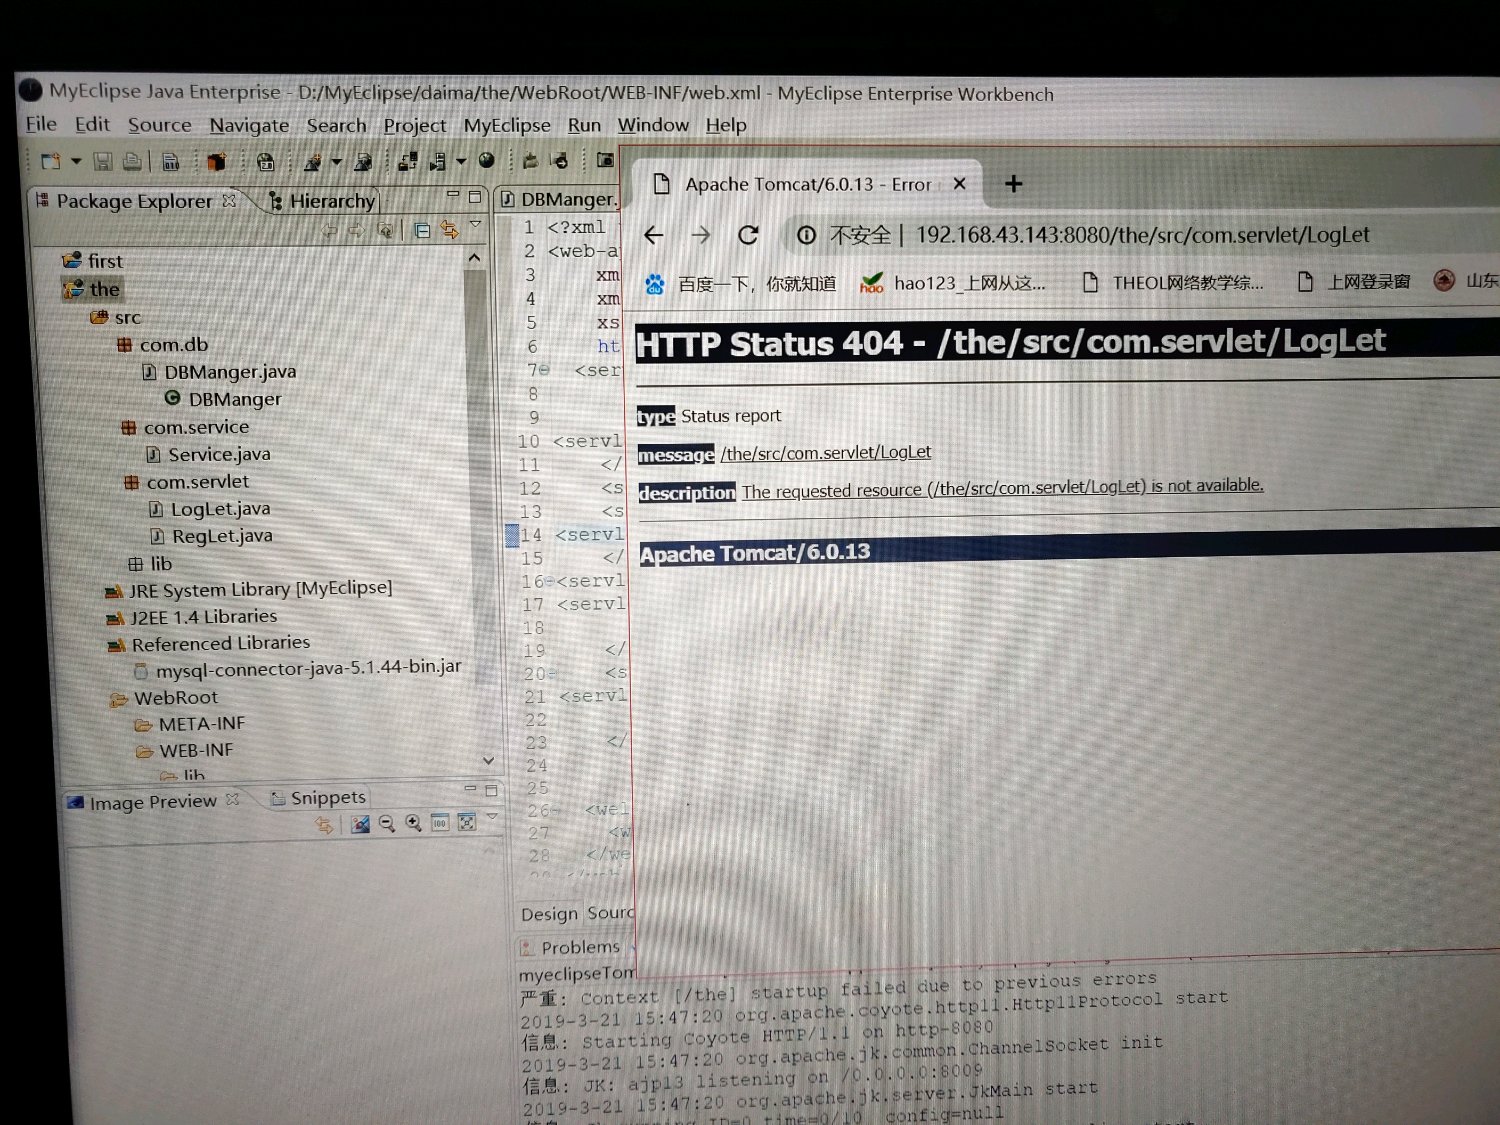
Task: Select the com.db package
Action: [x=163, y=345]
